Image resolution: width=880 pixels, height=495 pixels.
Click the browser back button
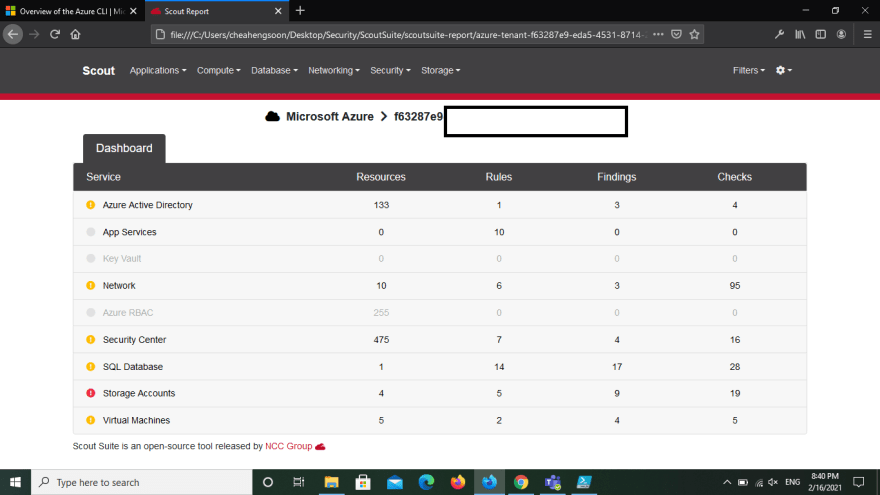click(x=13, y=34)
